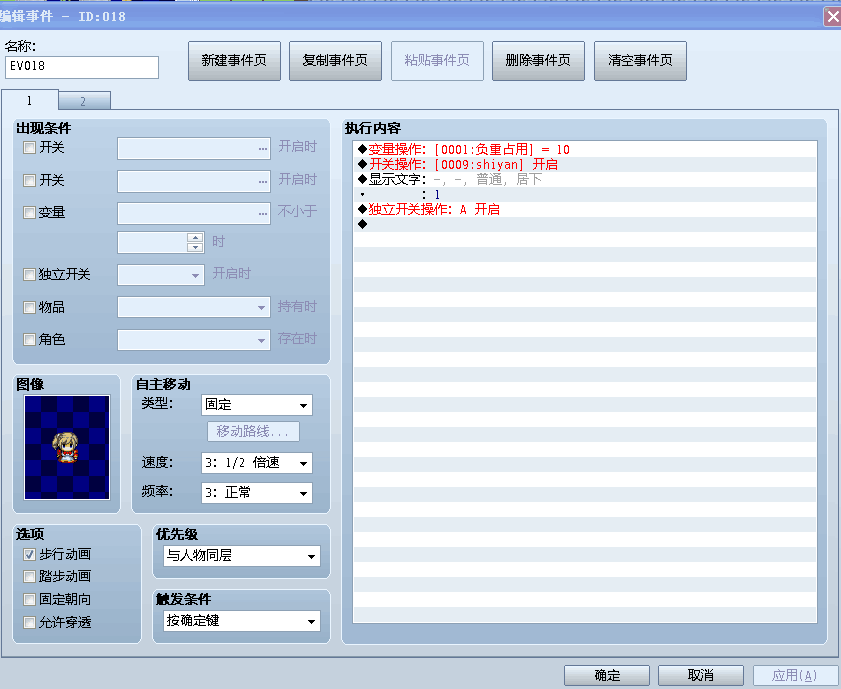Select the 独立开关操作 A 开启 command line
The height and width of the screenshot is (689, 841).
pos(585,210)
